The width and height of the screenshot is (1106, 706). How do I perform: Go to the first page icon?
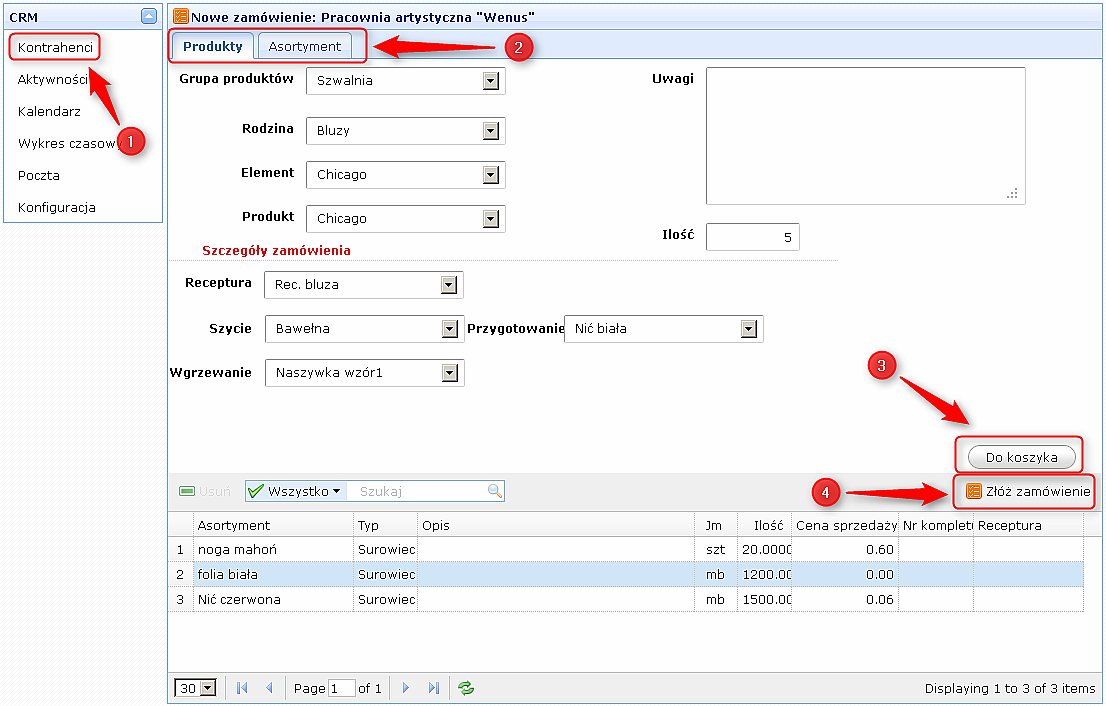click(x=242, y=688)
